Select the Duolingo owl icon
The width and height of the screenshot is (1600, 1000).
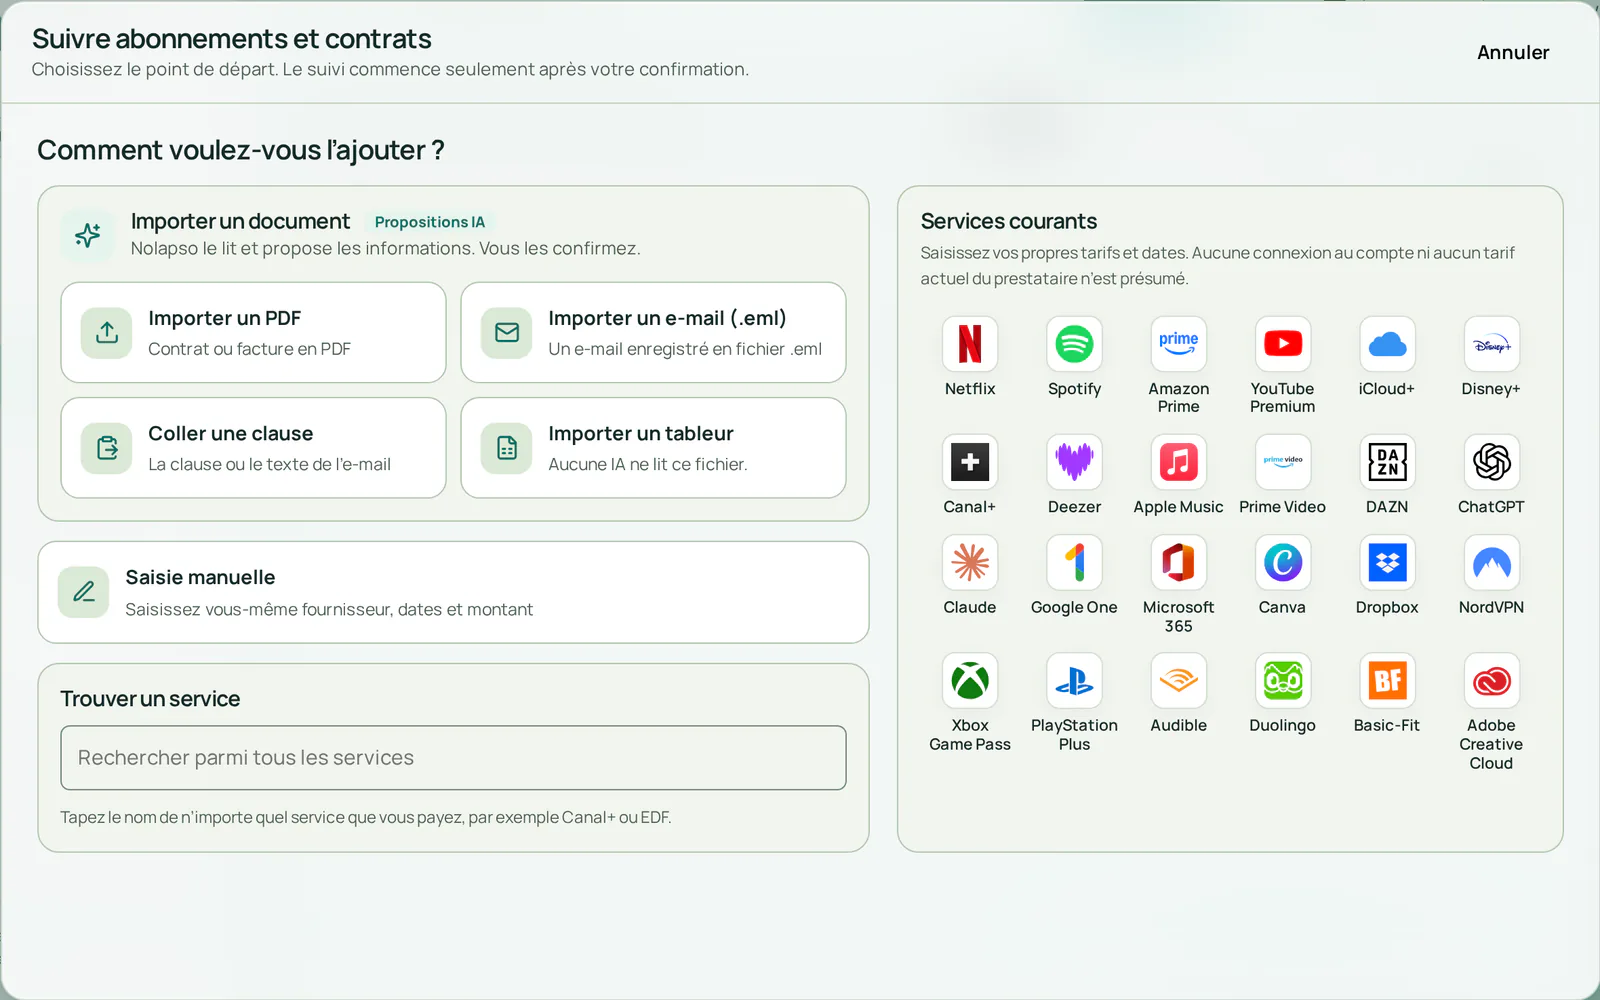[1283, 681]
